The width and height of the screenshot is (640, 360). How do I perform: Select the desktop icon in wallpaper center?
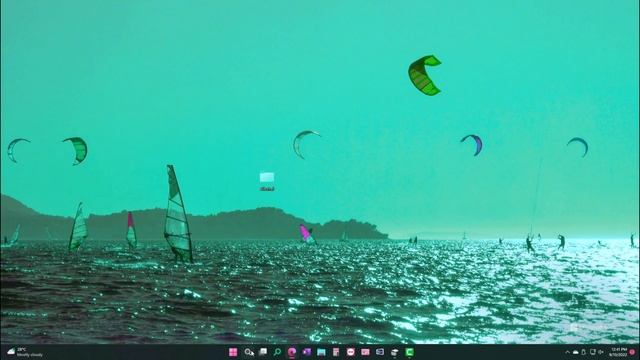click(x=267, y=182)
